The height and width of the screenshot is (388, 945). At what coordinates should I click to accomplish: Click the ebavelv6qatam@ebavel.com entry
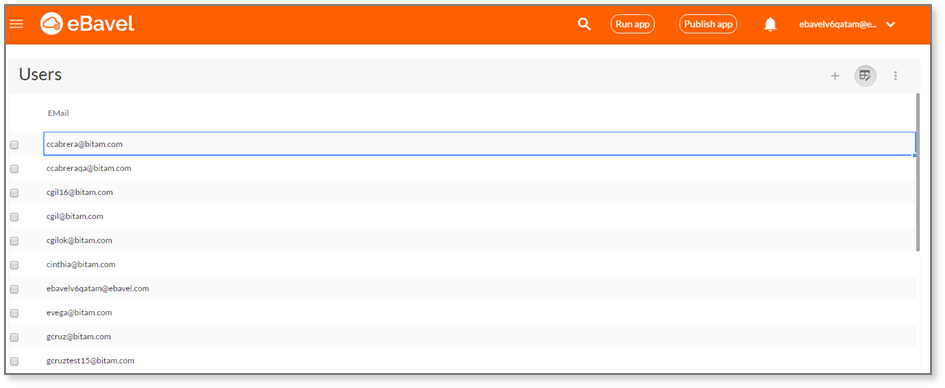(98, 289)
